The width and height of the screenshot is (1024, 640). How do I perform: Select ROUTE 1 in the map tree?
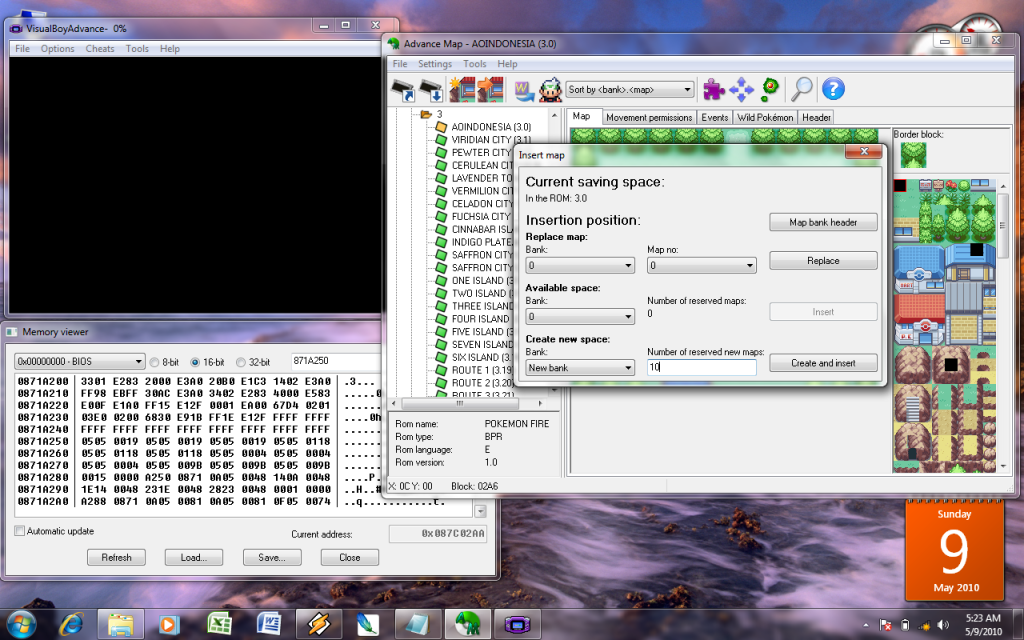click(x=482, y=370)
